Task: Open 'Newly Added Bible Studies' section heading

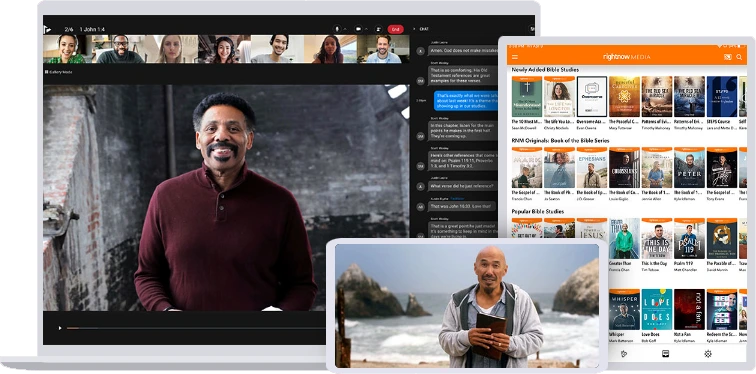Action: pos(545,70)
